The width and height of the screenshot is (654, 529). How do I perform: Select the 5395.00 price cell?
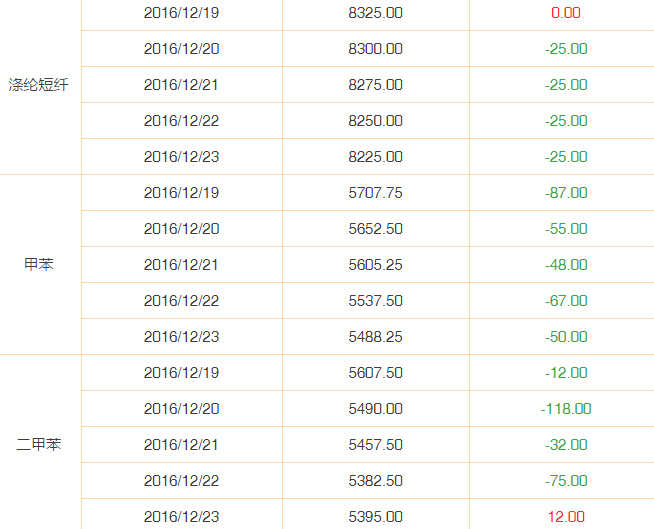375,516
